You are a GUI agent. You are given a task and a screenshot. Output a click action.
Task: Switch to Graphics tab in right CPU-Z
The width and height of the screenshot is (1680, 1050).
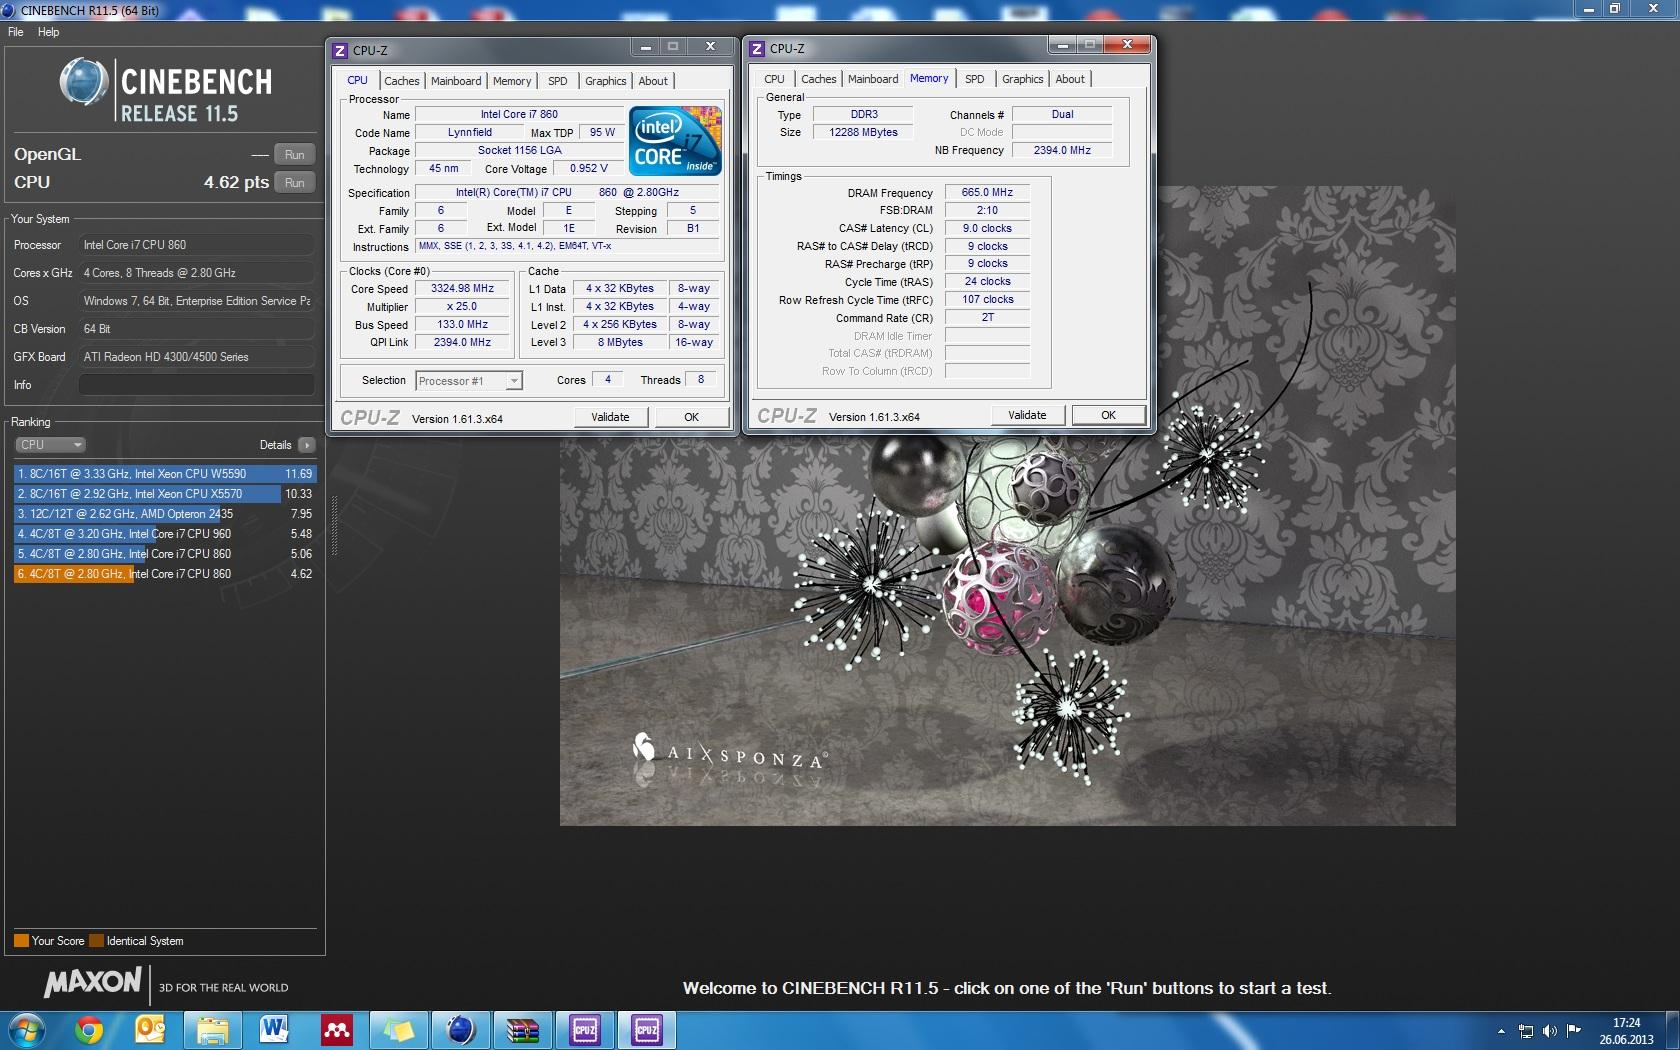click(x=1023, y=79)
